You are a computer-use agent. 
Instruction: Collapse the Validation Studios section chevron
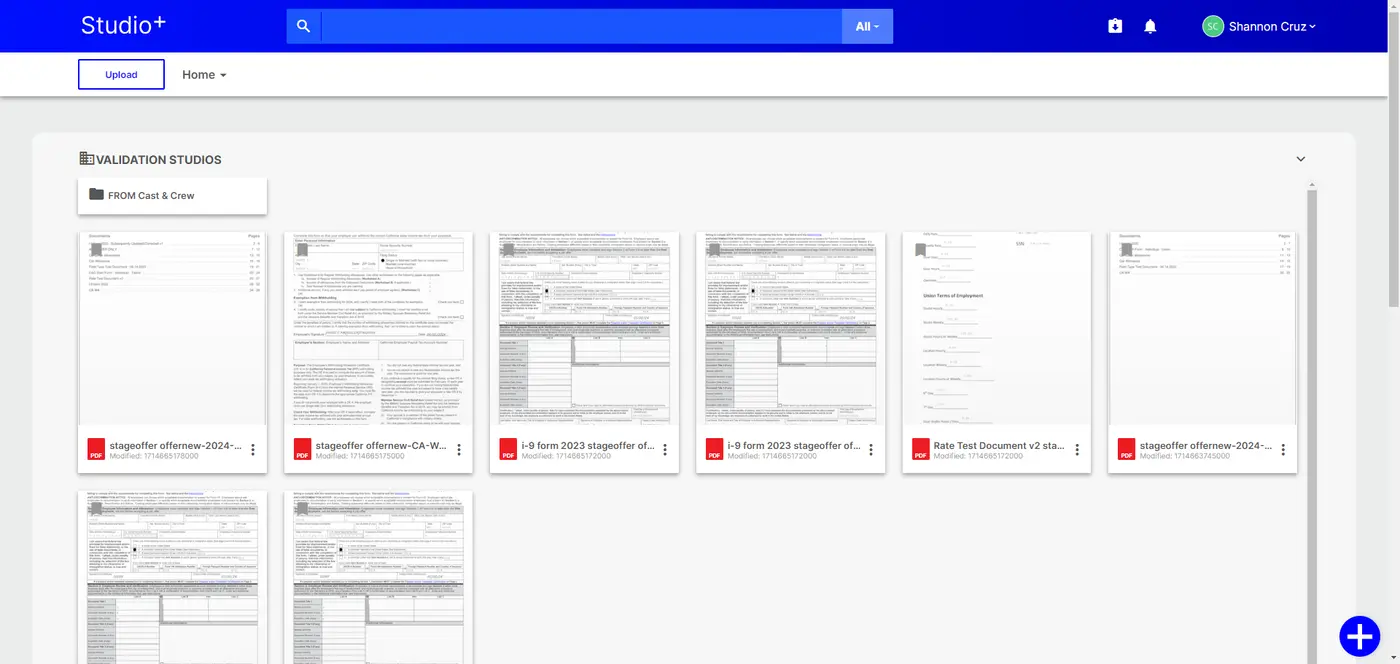click(1301, 159)
